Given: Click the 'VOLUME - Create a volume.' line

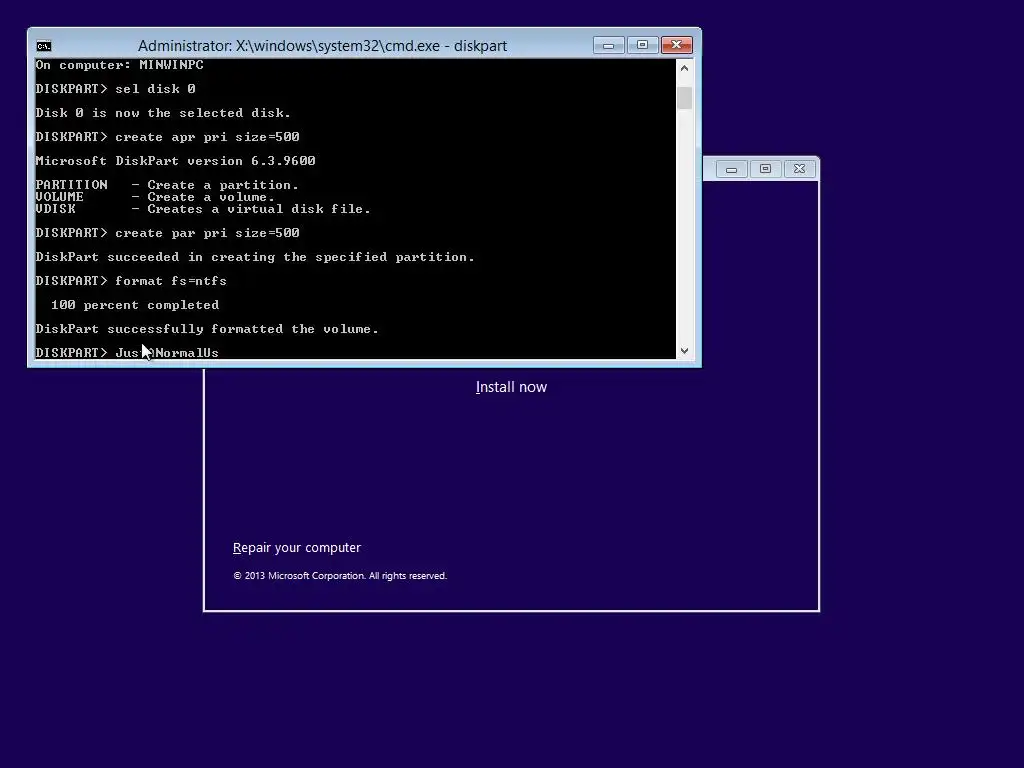Looking at the screenshot, I should 155,197.
